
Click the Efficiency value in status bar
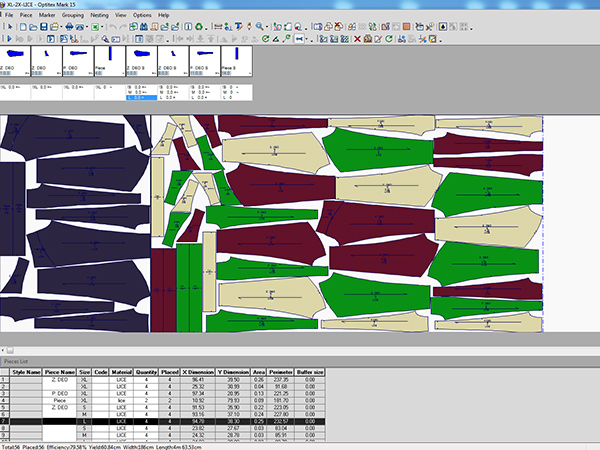click(x=67, y=447)
